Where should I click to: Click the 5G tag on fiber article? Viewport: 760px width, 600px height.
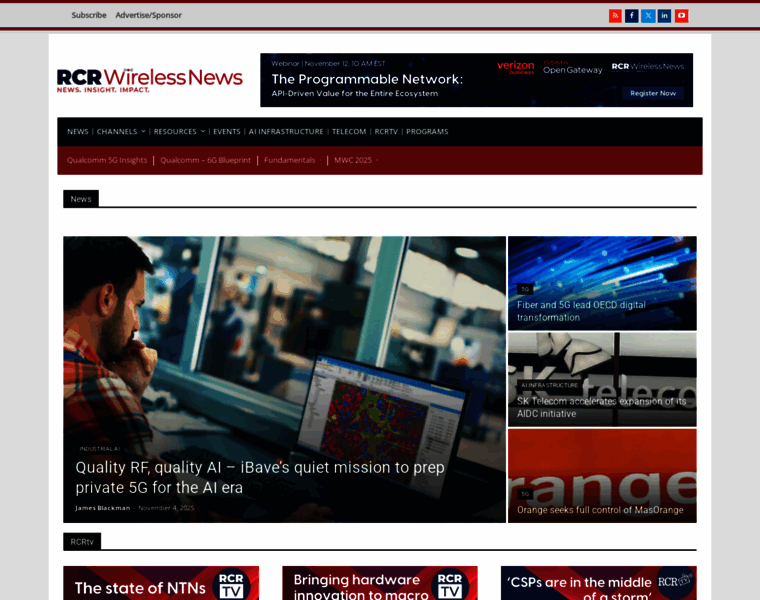pos(525,289)
